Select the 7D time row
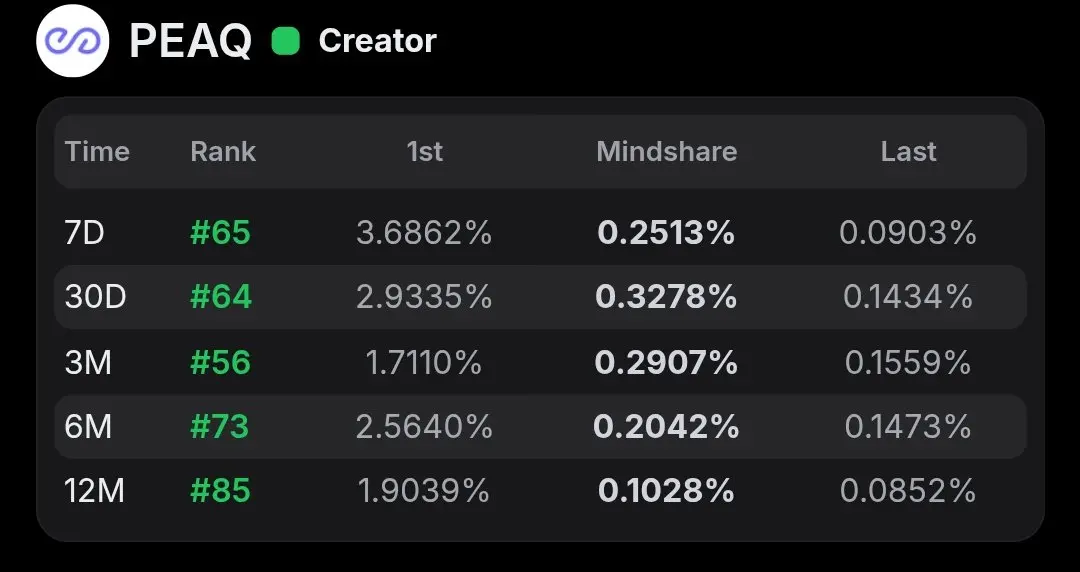1080x572 pixels. click(x=540, y=233)
